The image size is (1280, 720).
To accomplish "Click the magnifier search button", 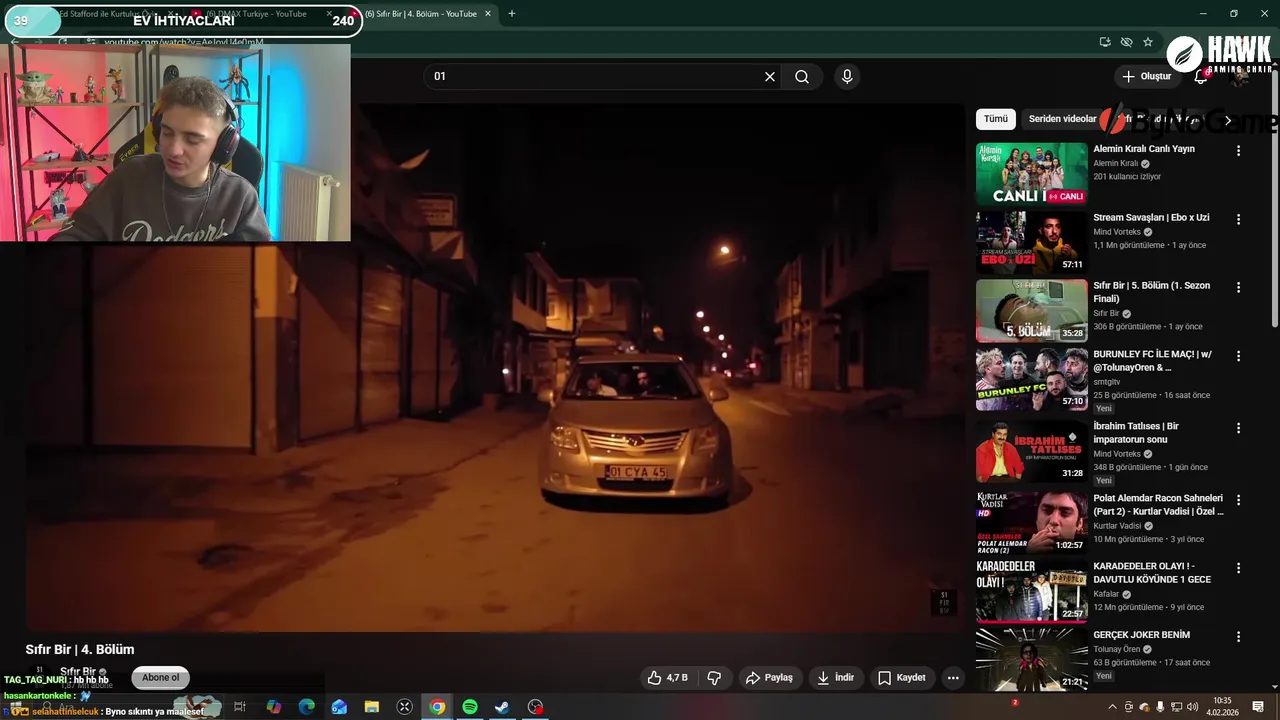I will [802, 76].
